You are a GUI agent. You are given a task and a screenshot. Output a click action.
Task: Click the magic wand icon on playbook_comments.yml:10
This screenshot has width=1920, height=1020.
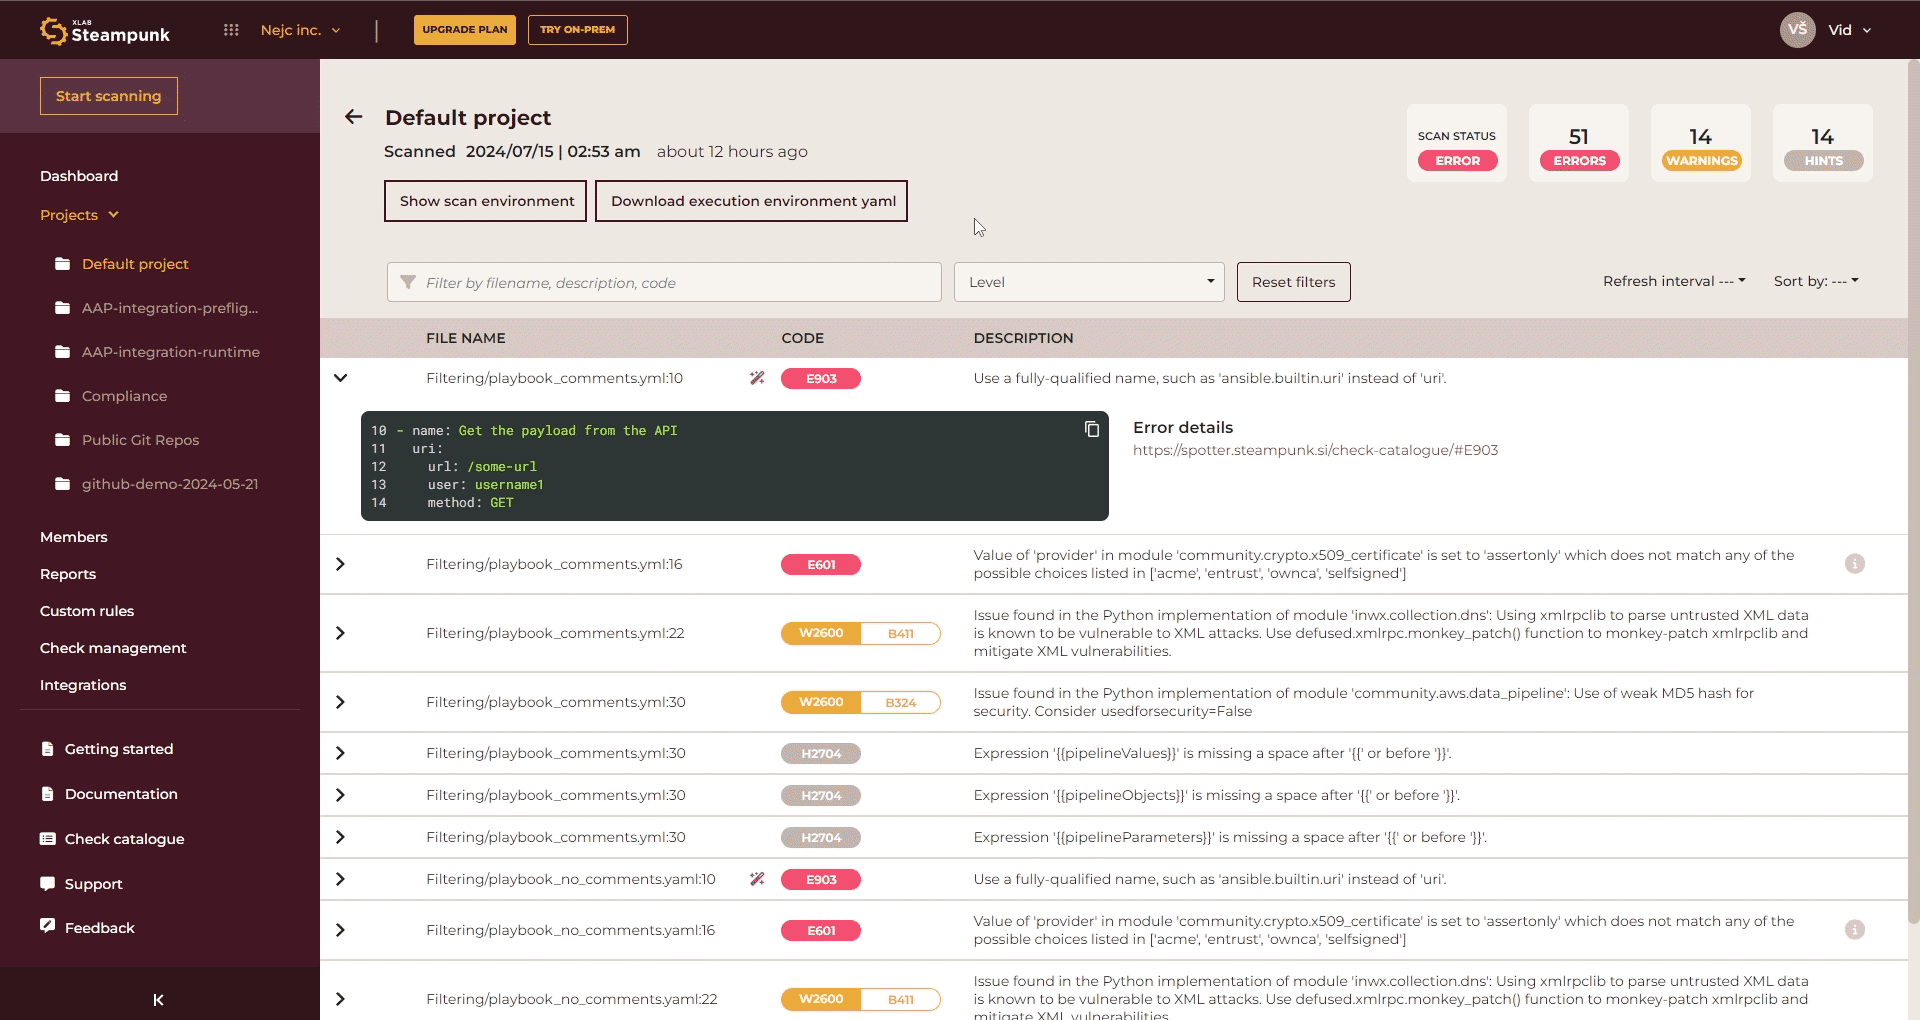coord(757,378)
